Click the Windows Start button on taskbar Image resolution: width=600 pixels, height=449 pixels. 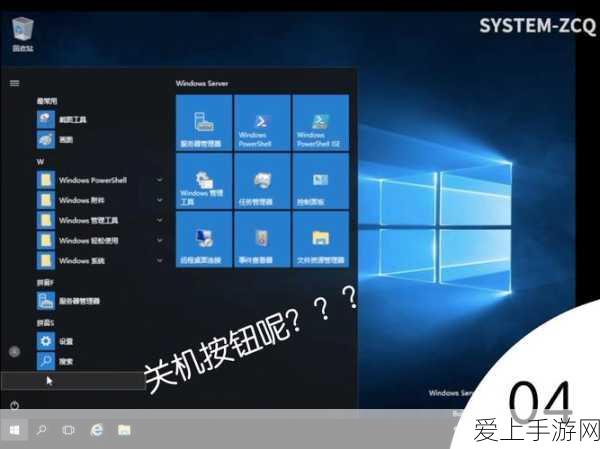click(14, 430)
